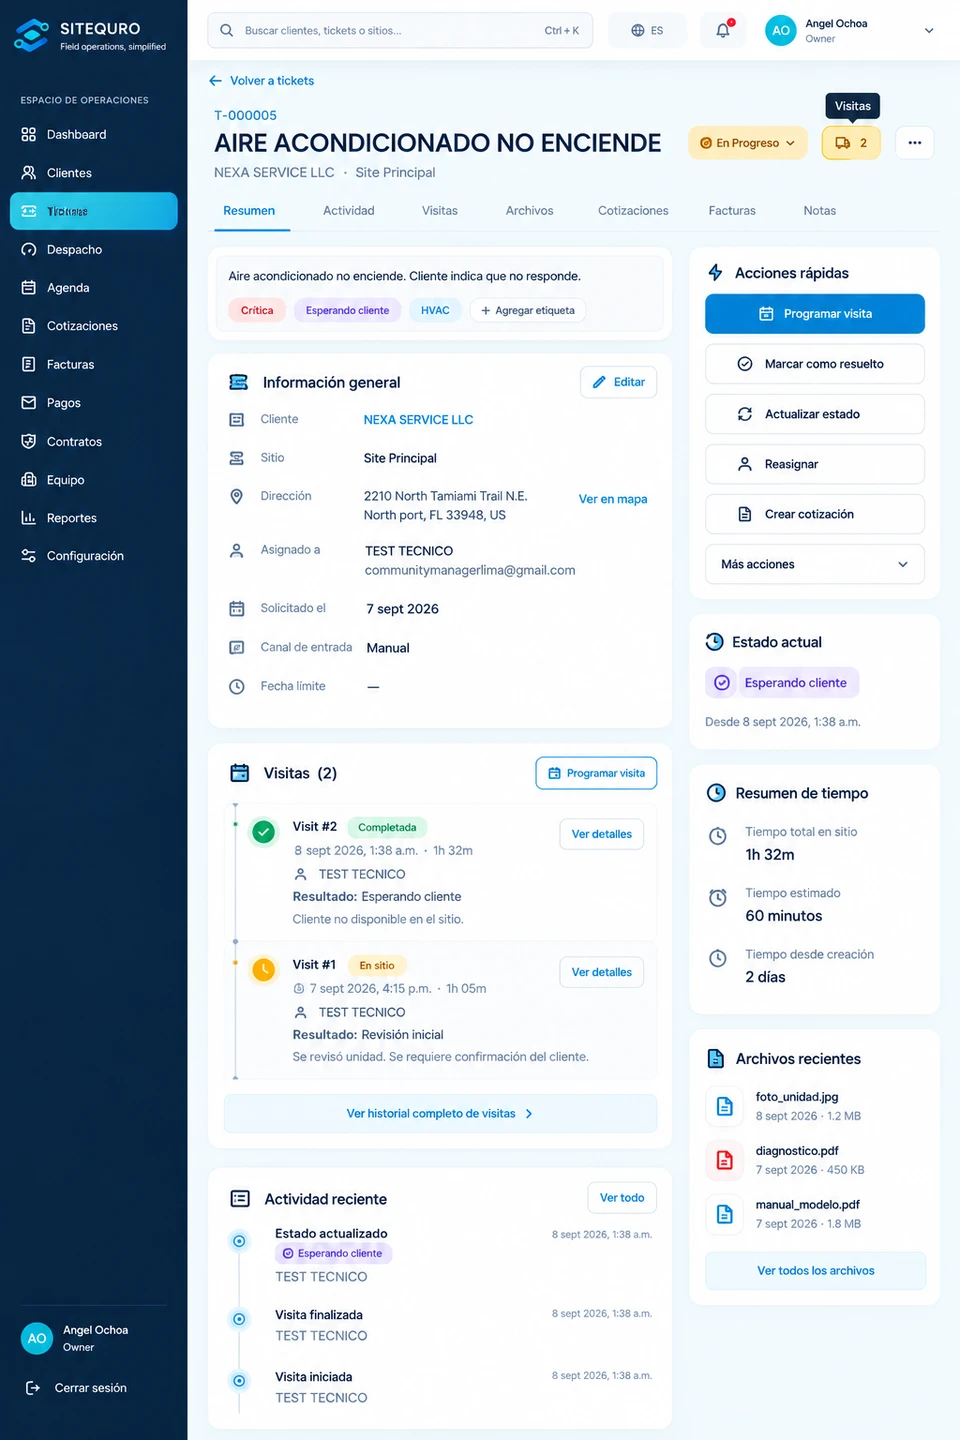The image size is (960, 1440).
Task: Click the back arrow Volver a tickets
Action: click(215, 81)
